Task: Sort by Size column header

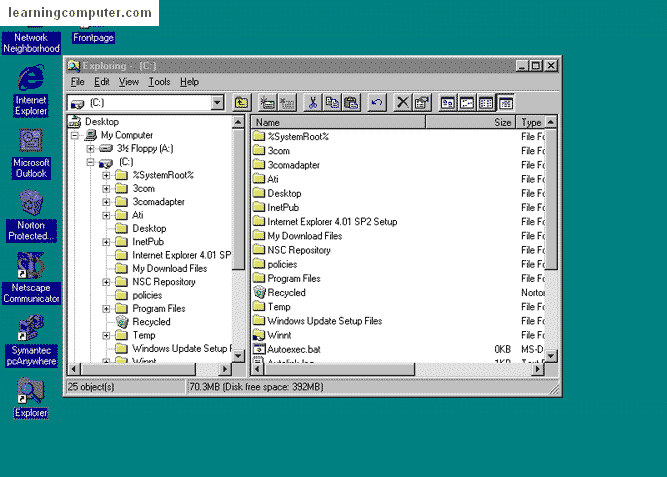Action: [x=470, y=123]
